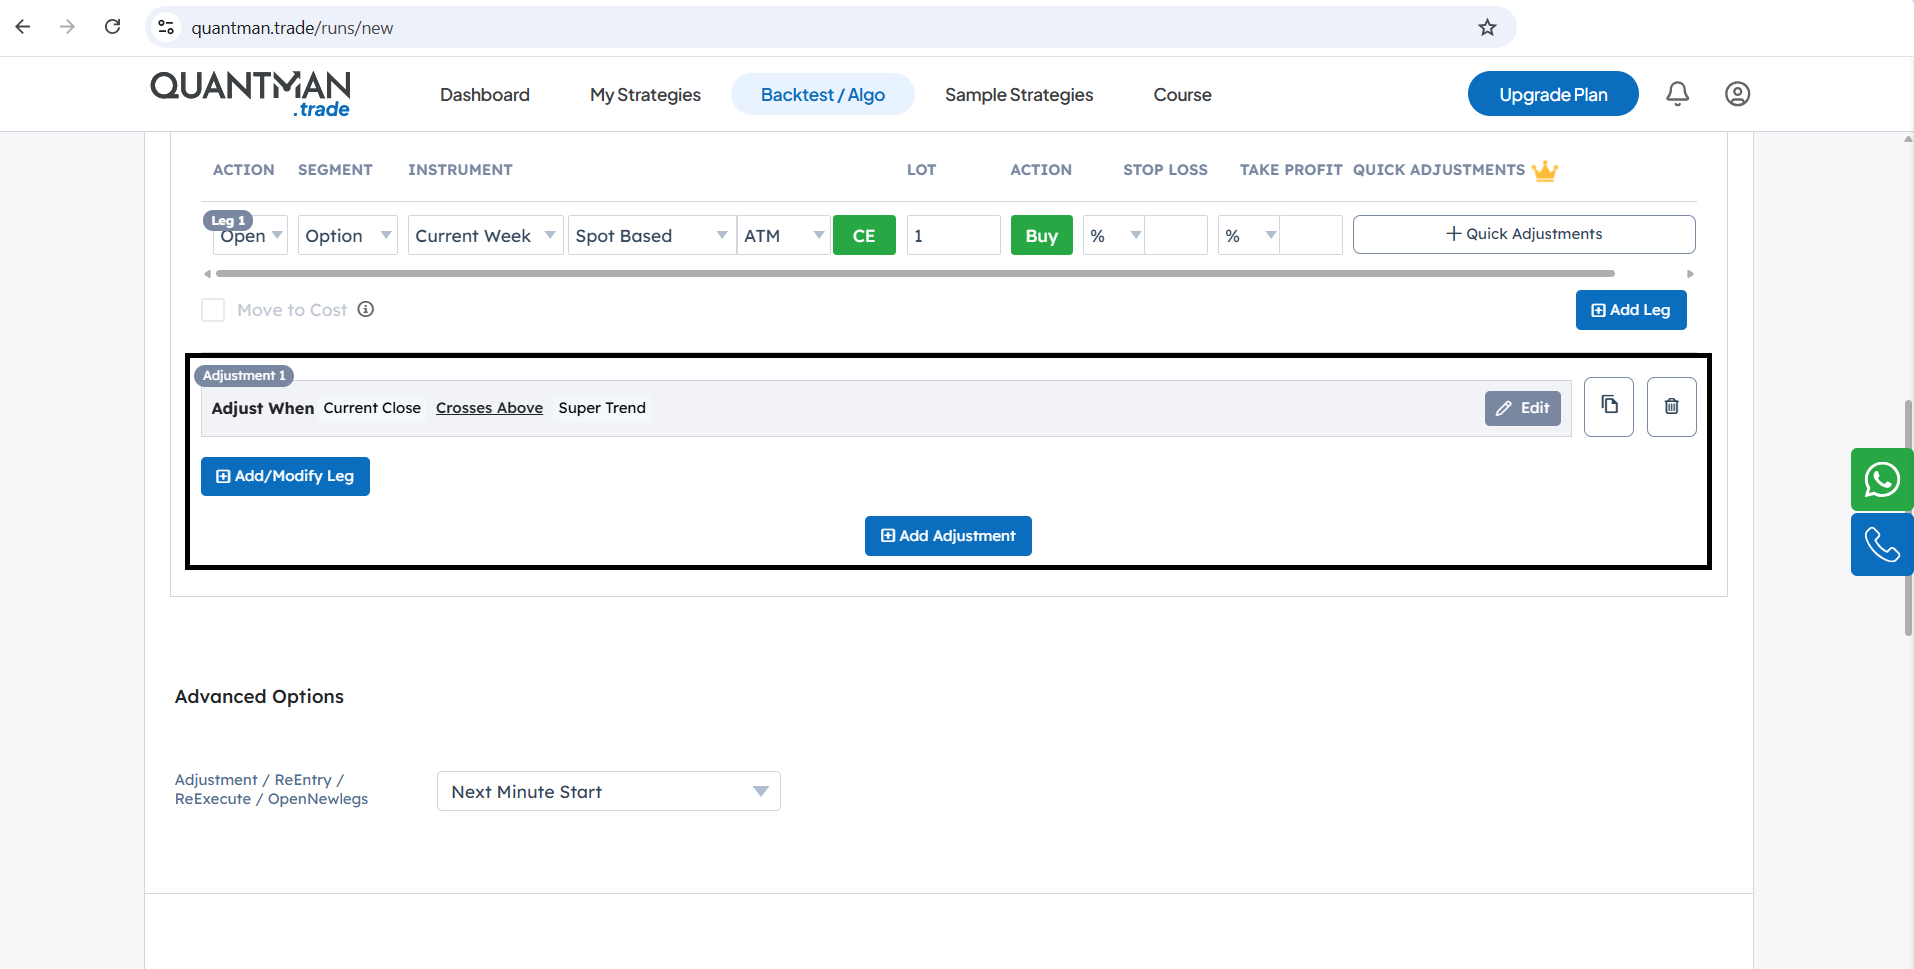The width and height of the screenshot is (1914, 969).
Task: Click the phone call support icon
Action: 1882,544
